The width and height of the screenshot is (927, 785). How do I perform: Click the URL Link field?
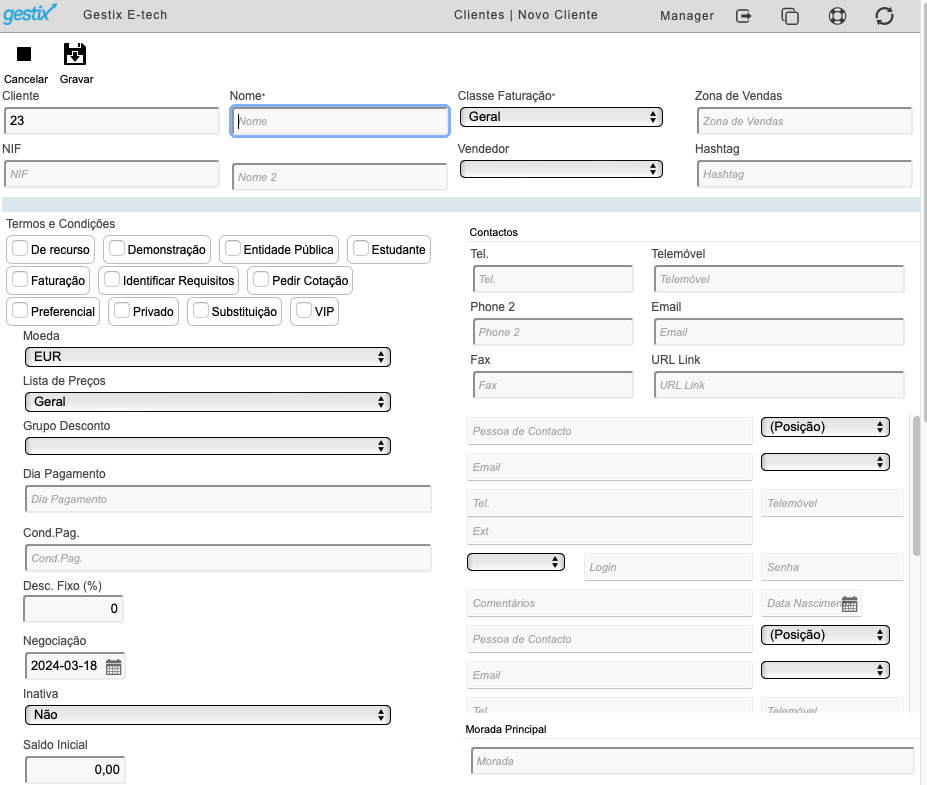click(x=779, y=385)
